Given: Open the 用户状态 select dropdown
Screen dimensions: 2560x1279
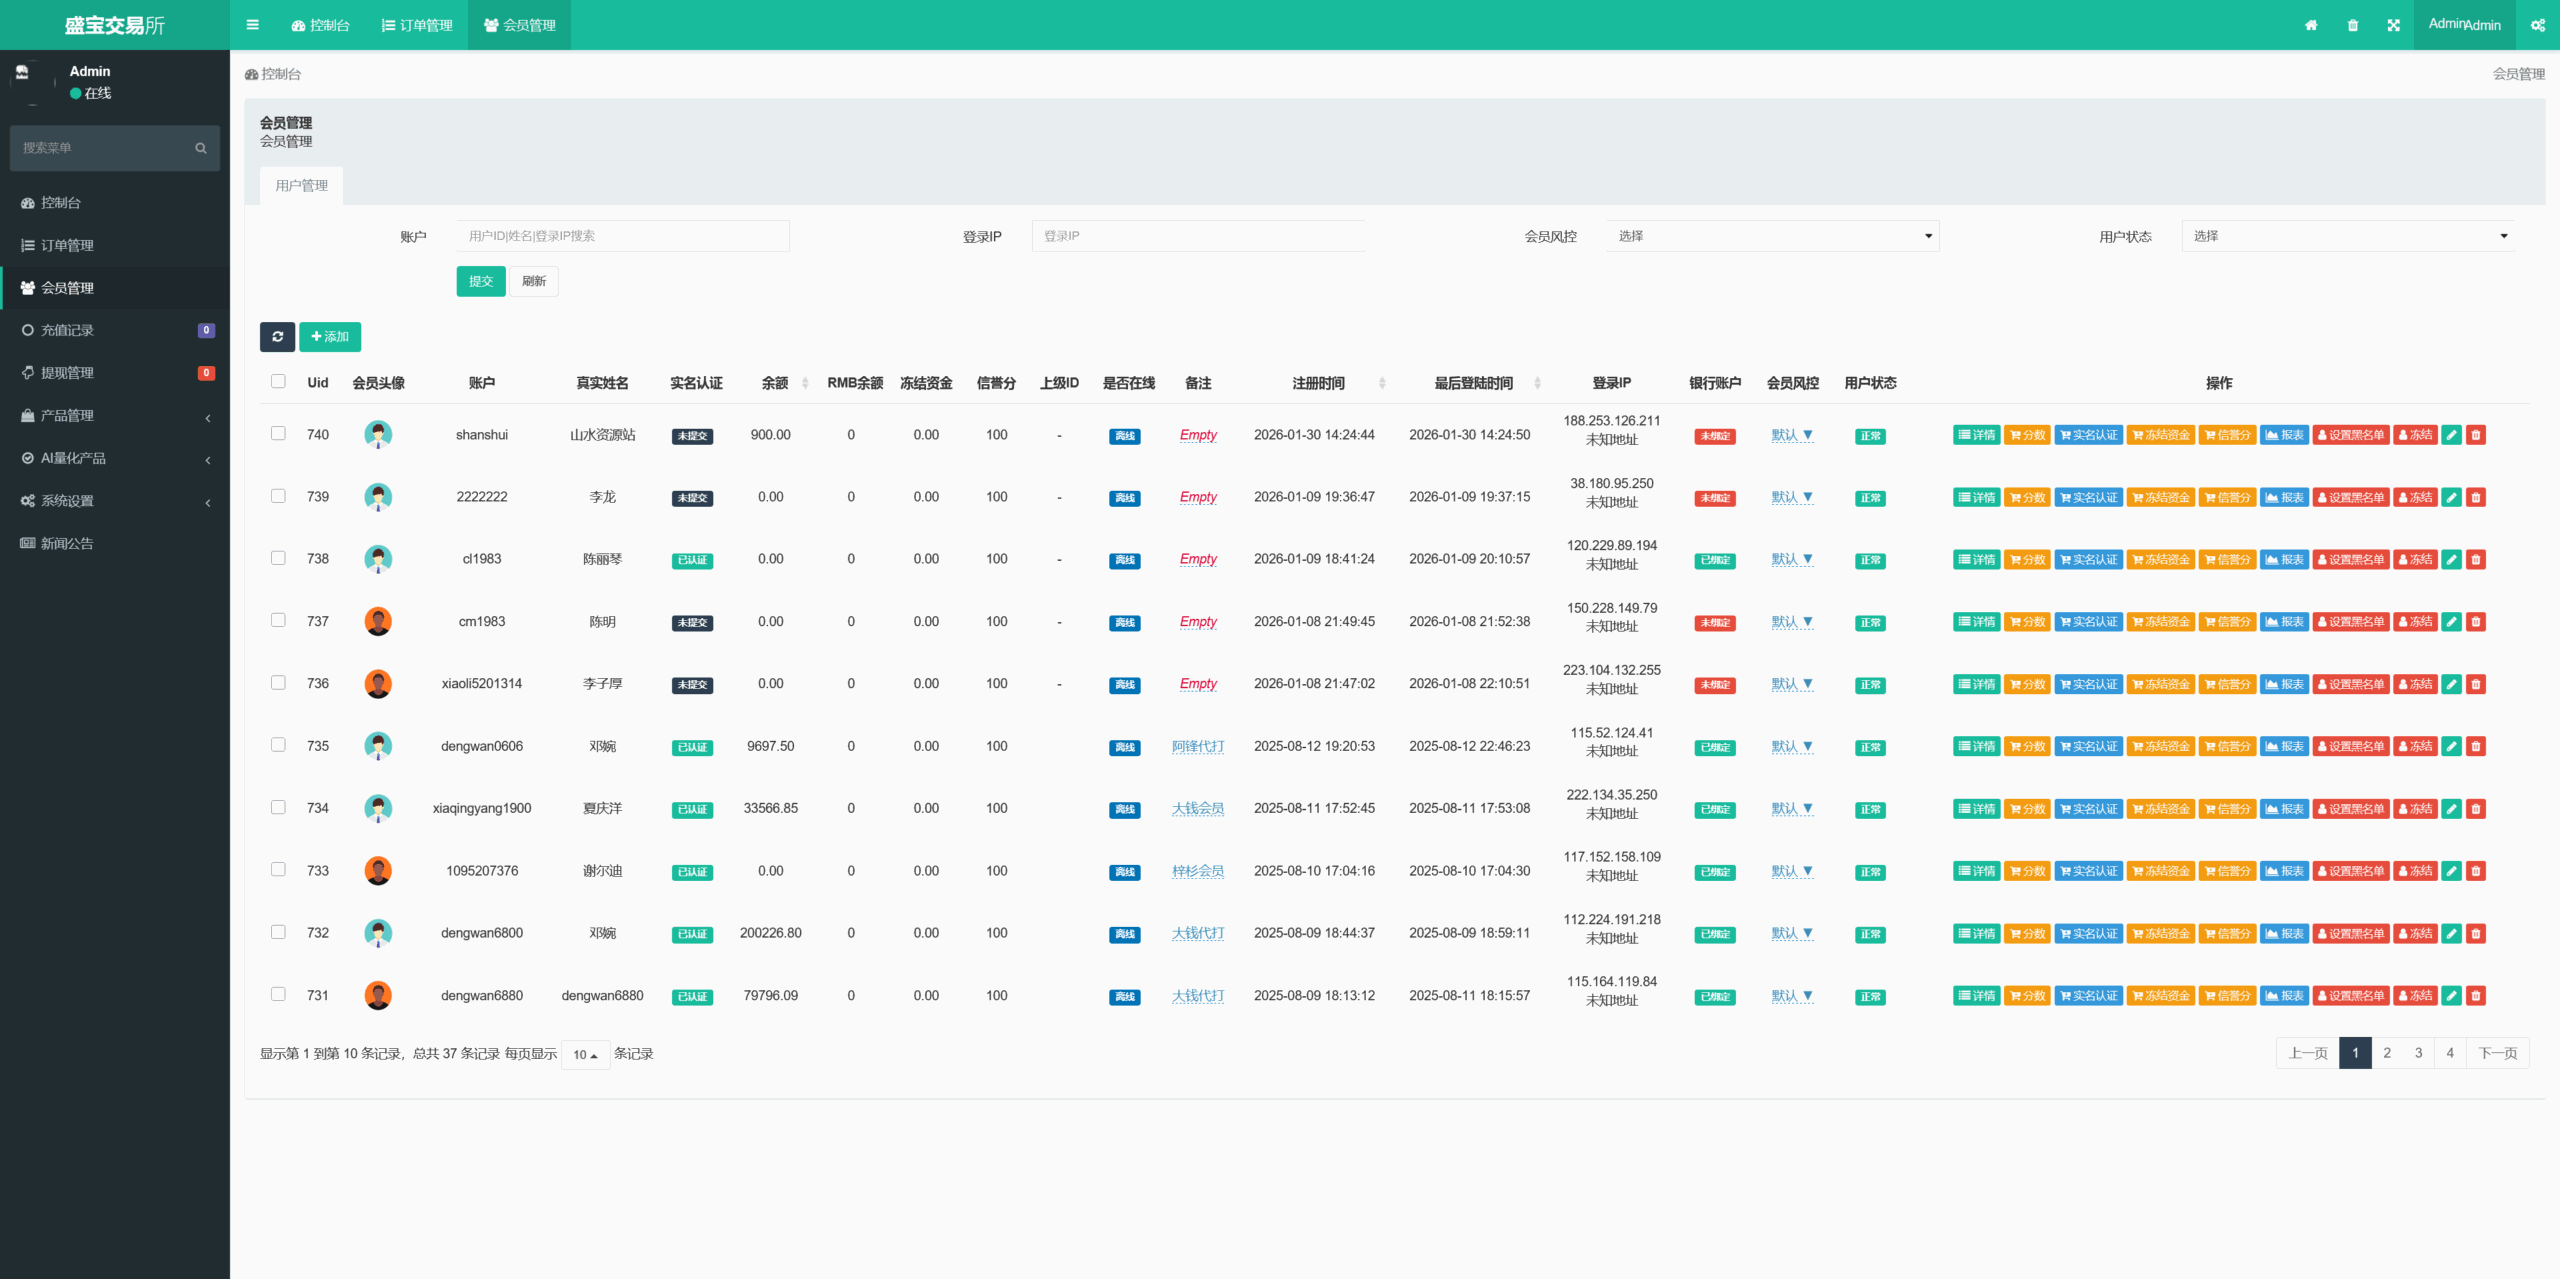Looking at the screenshot, I should click(2347, 236).
